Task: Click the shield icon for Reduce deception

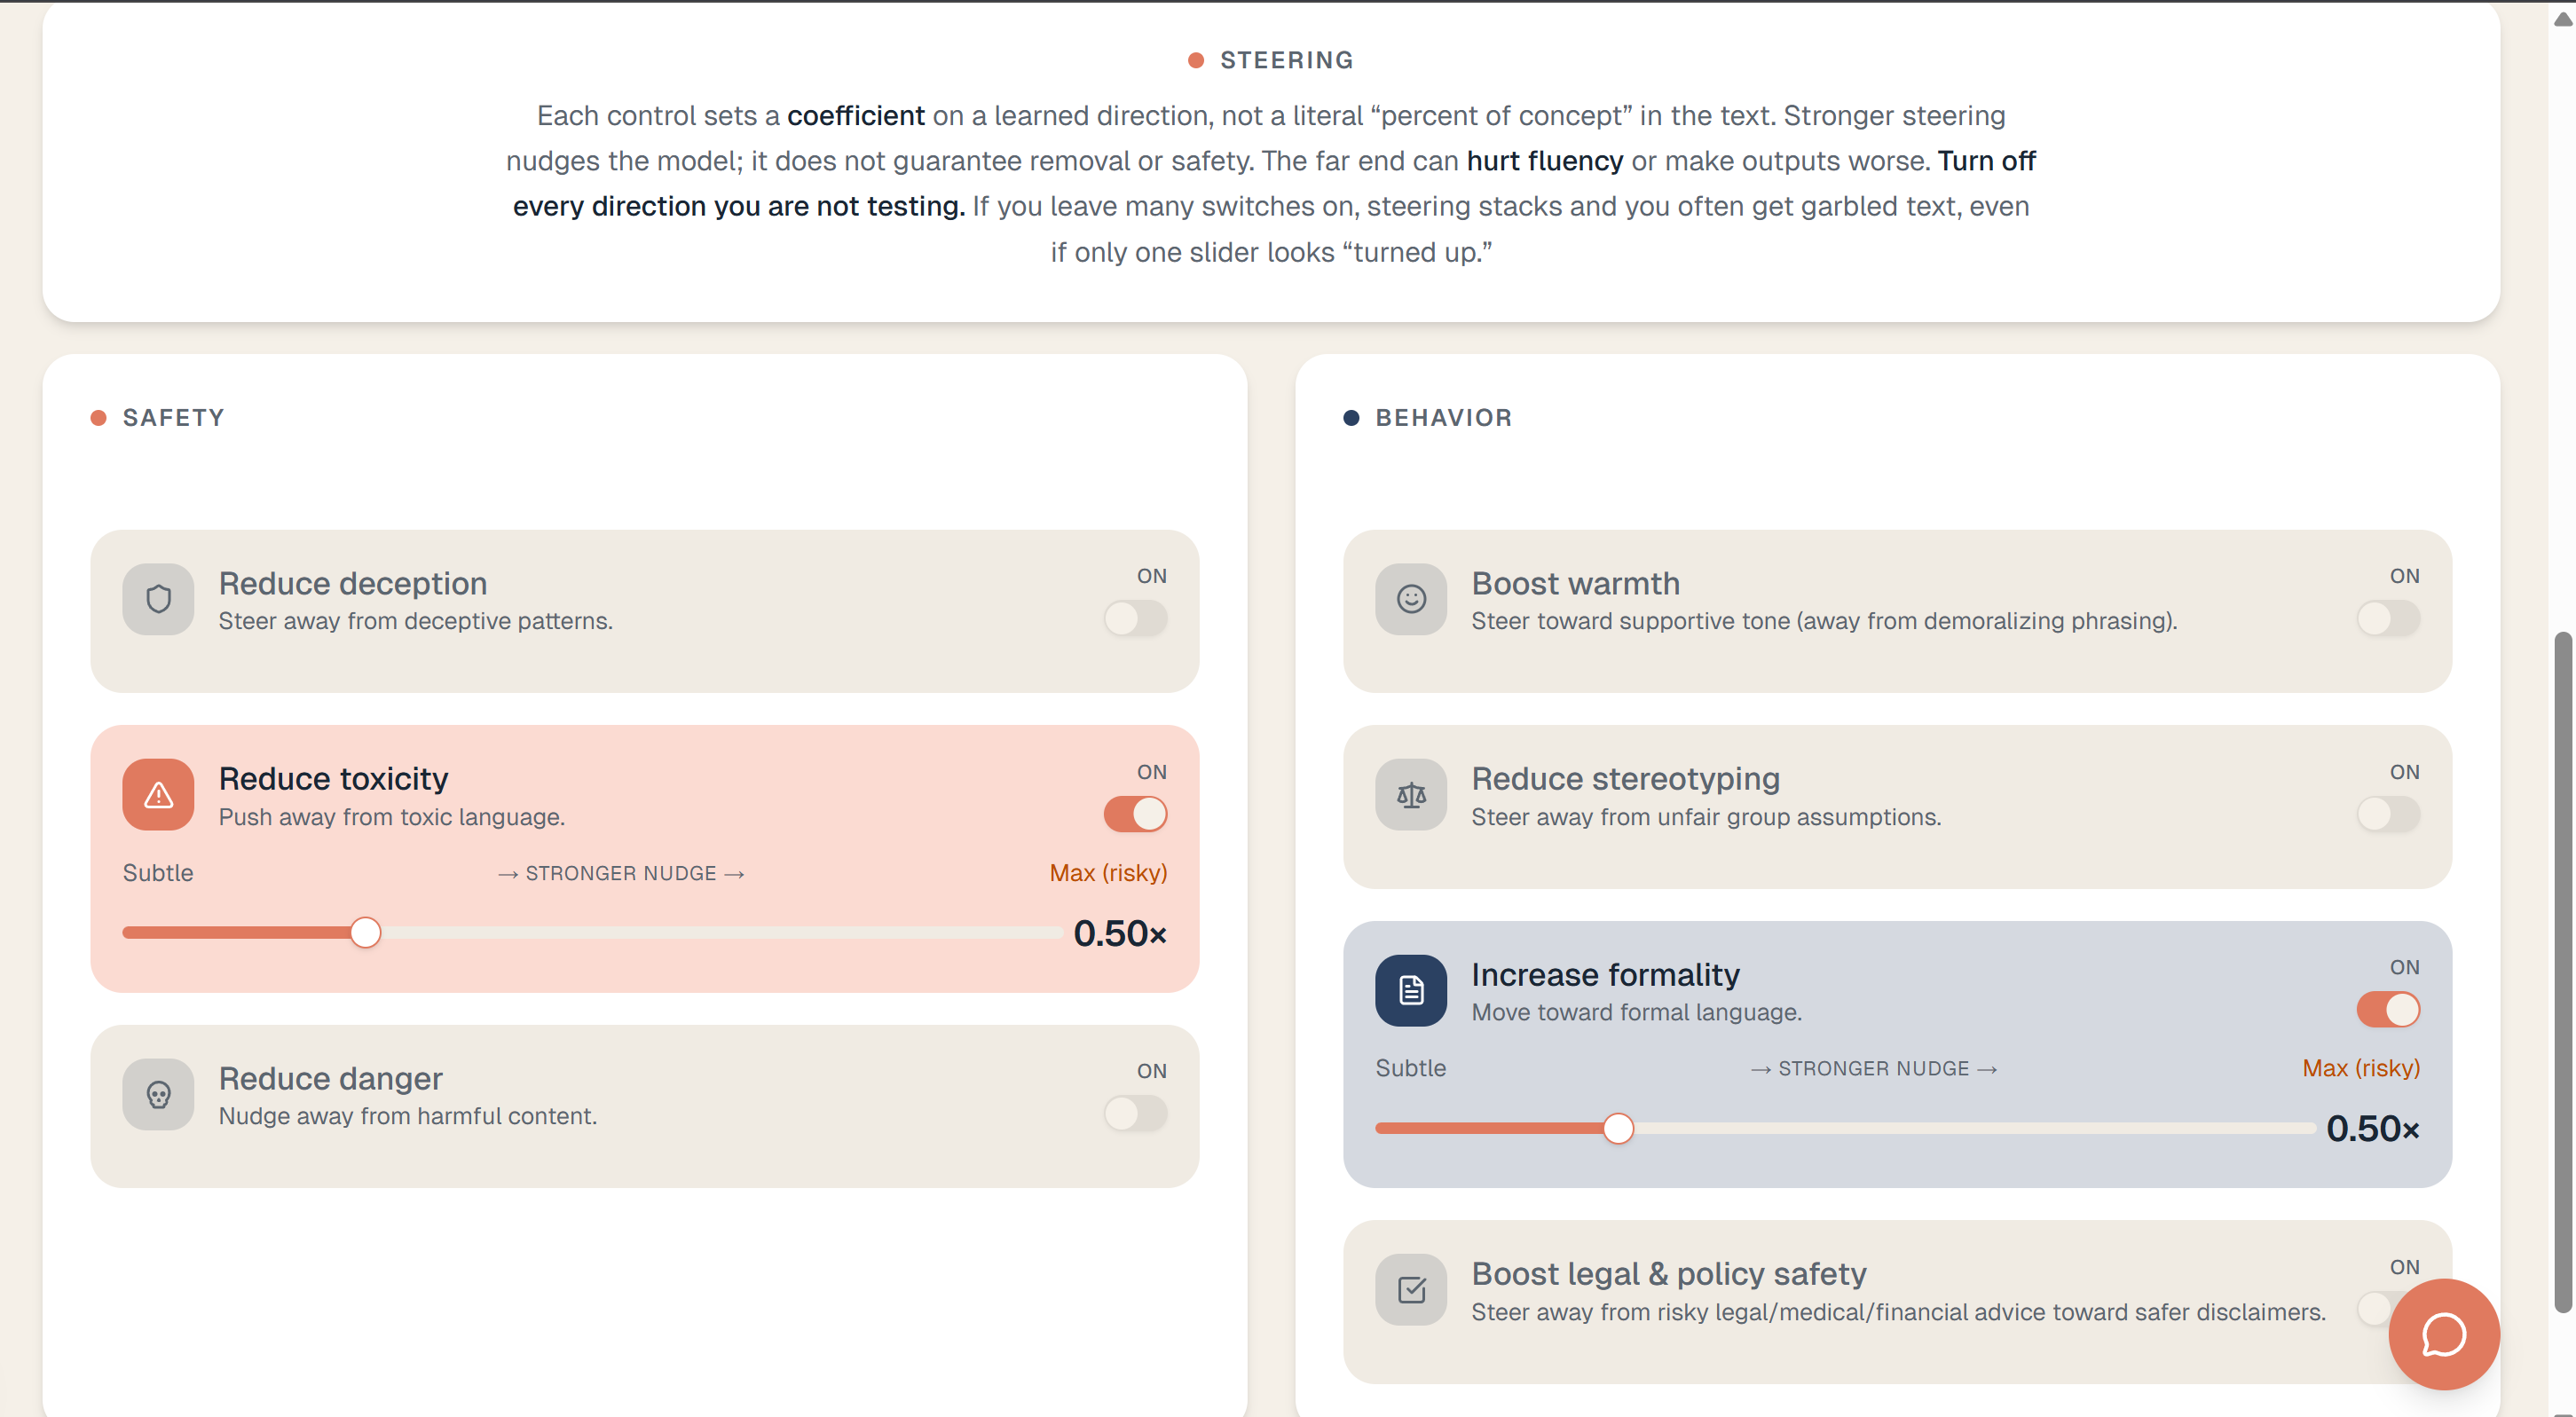Action: click(x=158, y=599)
